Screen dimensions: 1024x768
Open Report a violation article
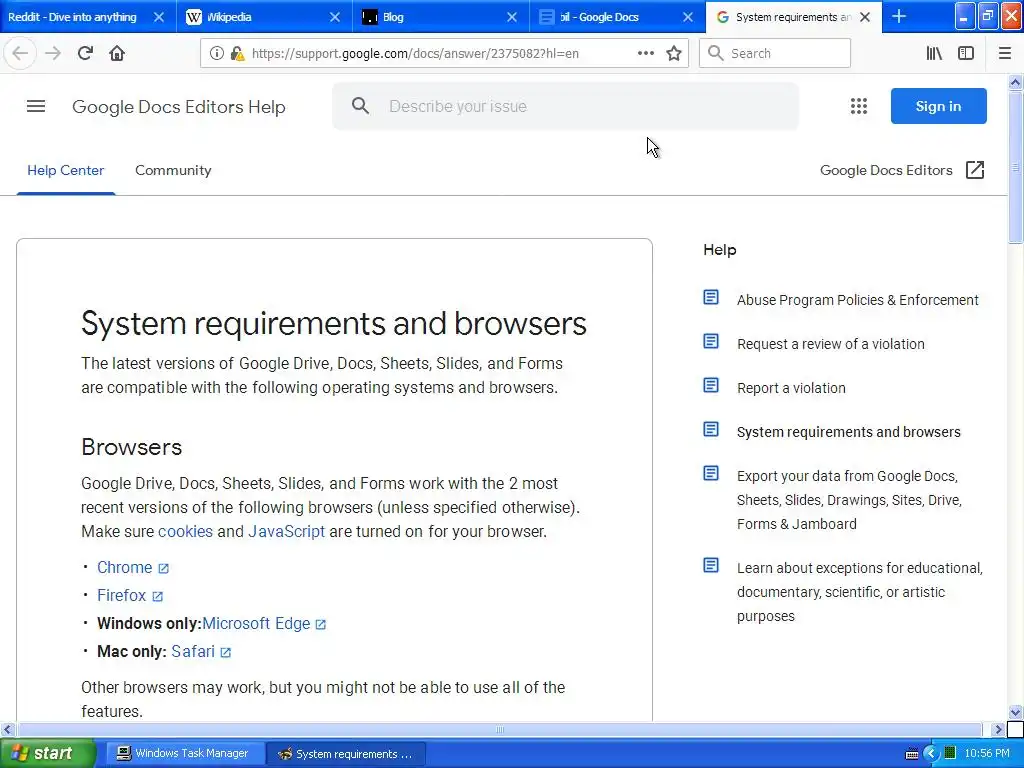click(x=791, y=388)
